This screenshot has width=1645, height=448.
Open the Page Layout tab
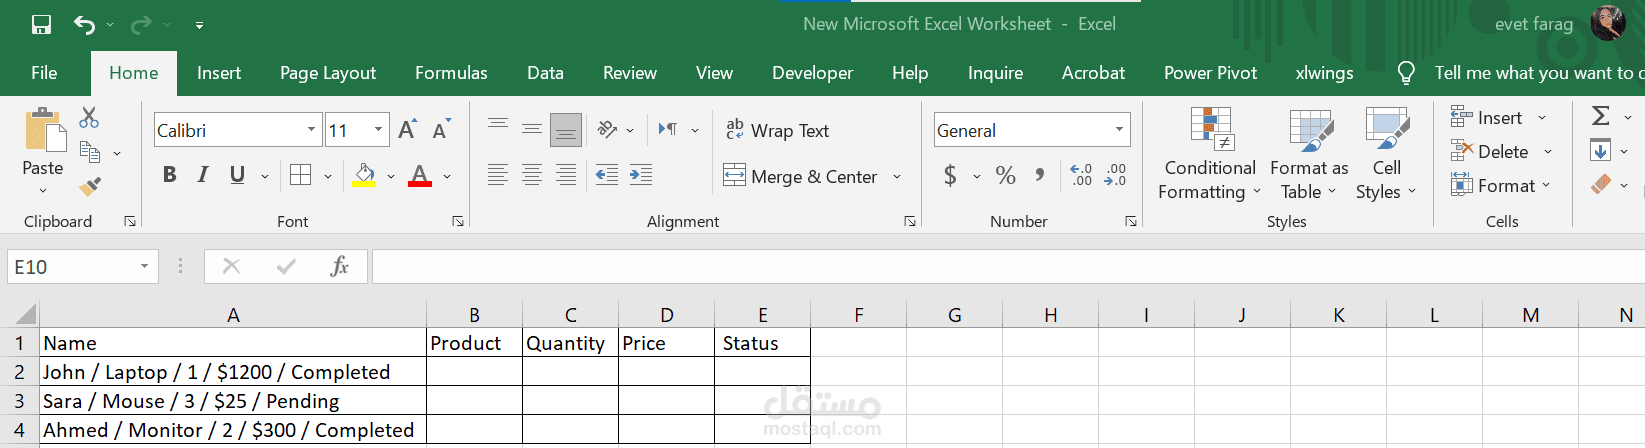tap(328, 73)
